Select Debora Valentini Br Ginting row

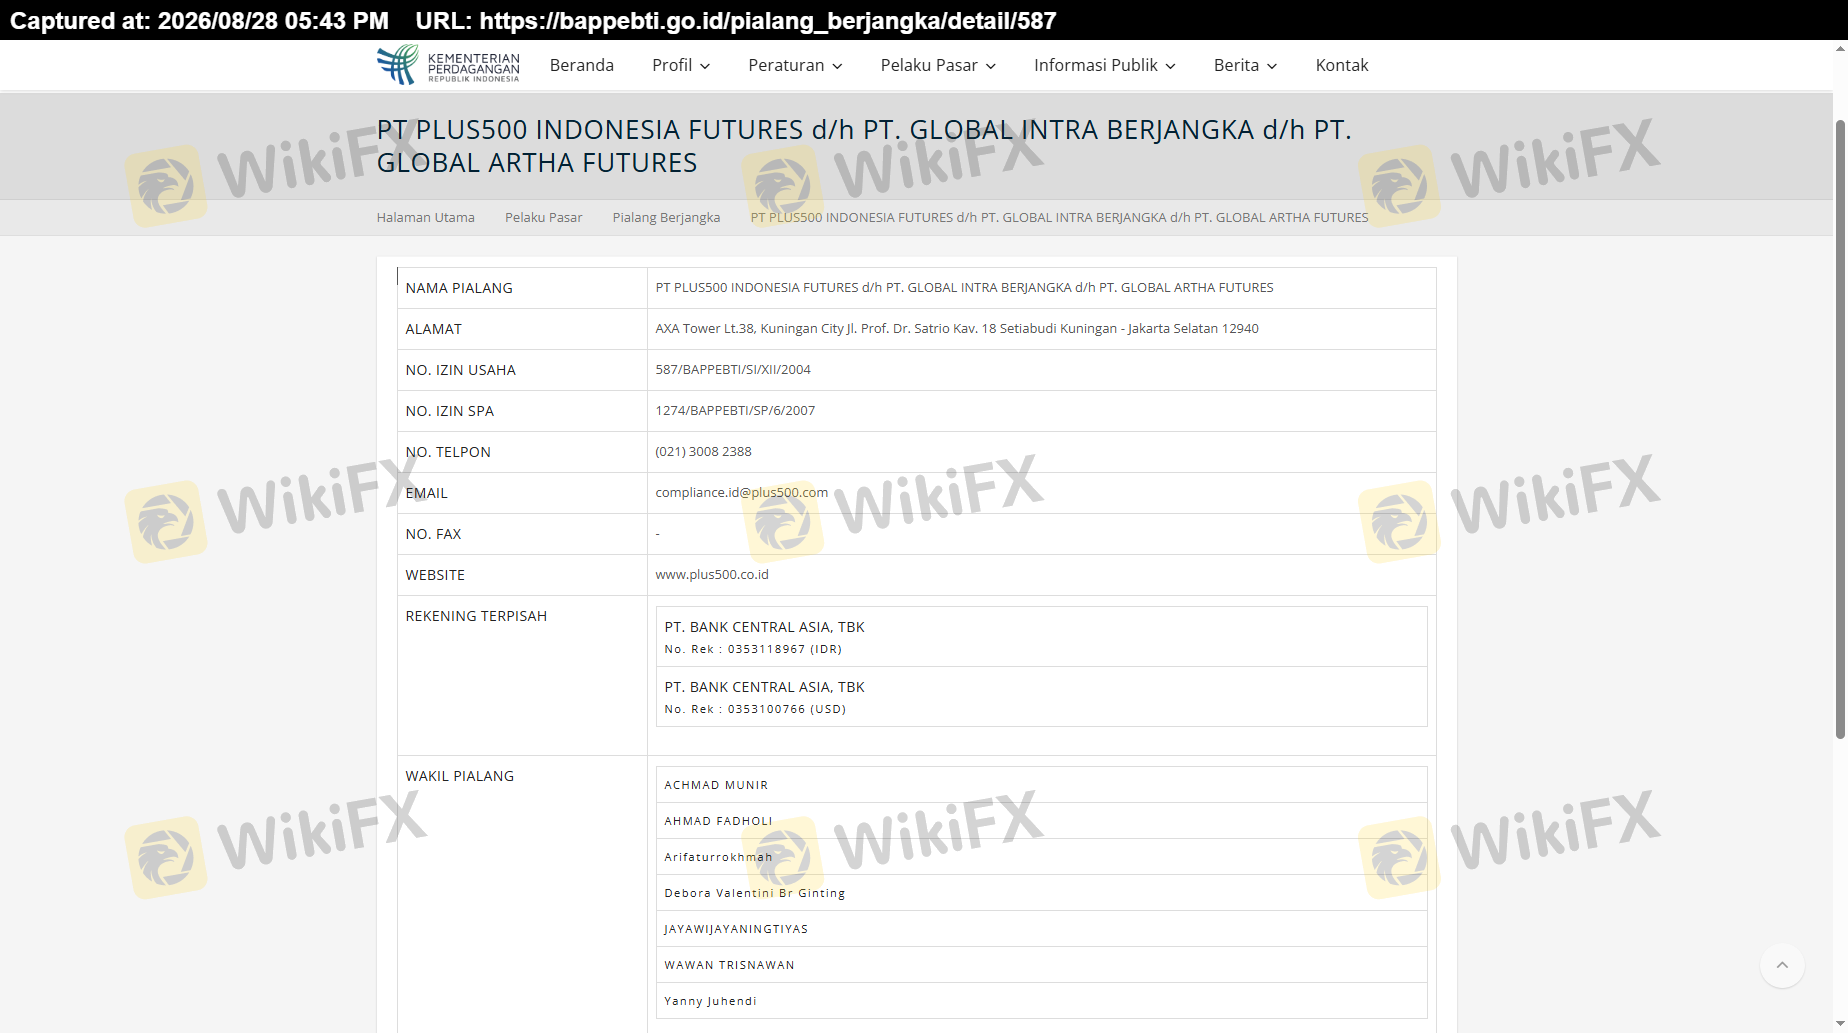(x=1041, y=893)
